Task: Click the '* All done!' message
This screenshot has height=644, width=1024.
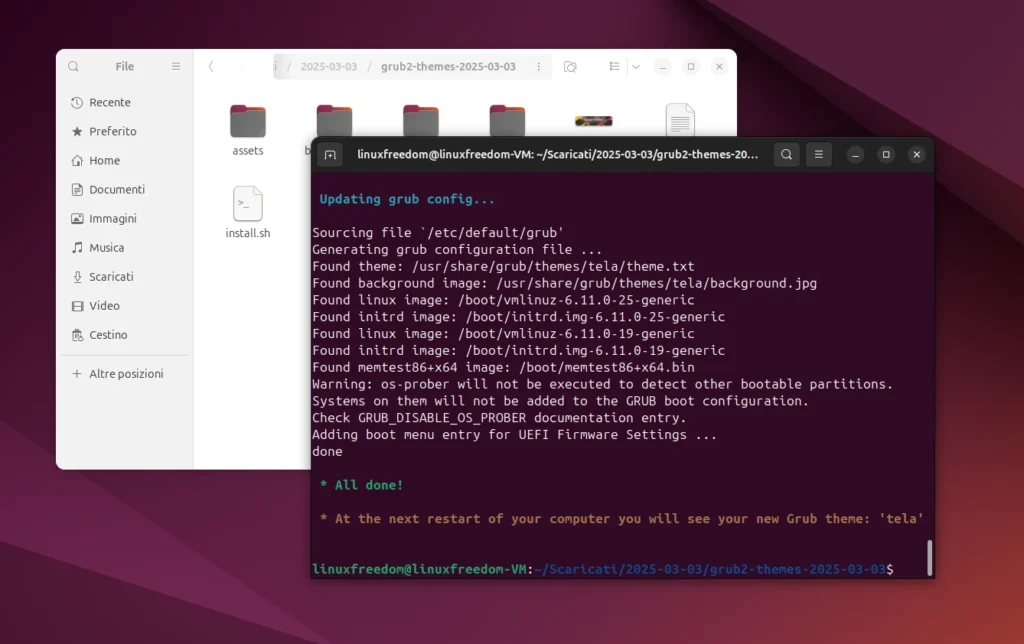Action: pyautogui.click(x=361, y=485)
